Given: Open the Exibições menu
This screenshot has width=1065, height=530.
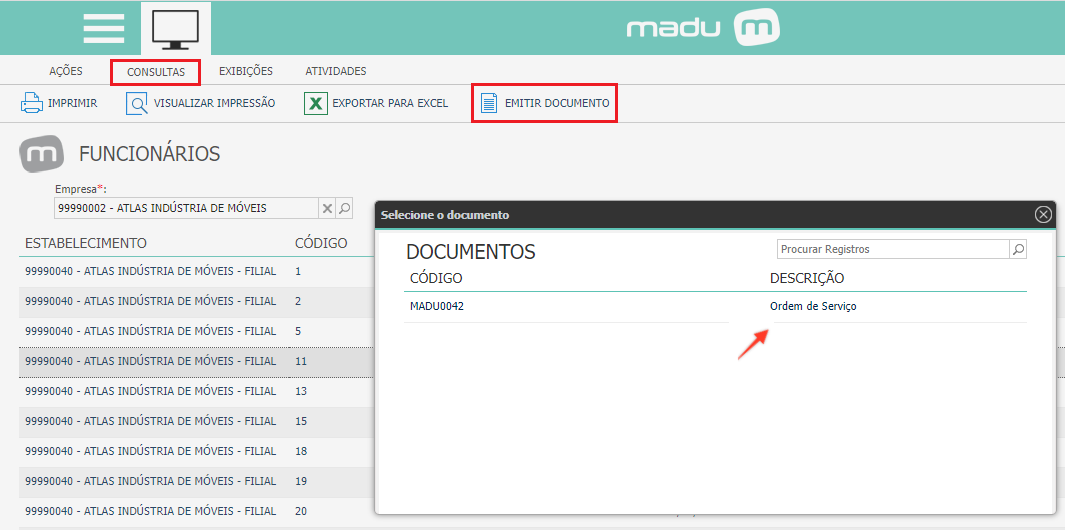Looking at the screenshot, I should click(x=246, y=71).
